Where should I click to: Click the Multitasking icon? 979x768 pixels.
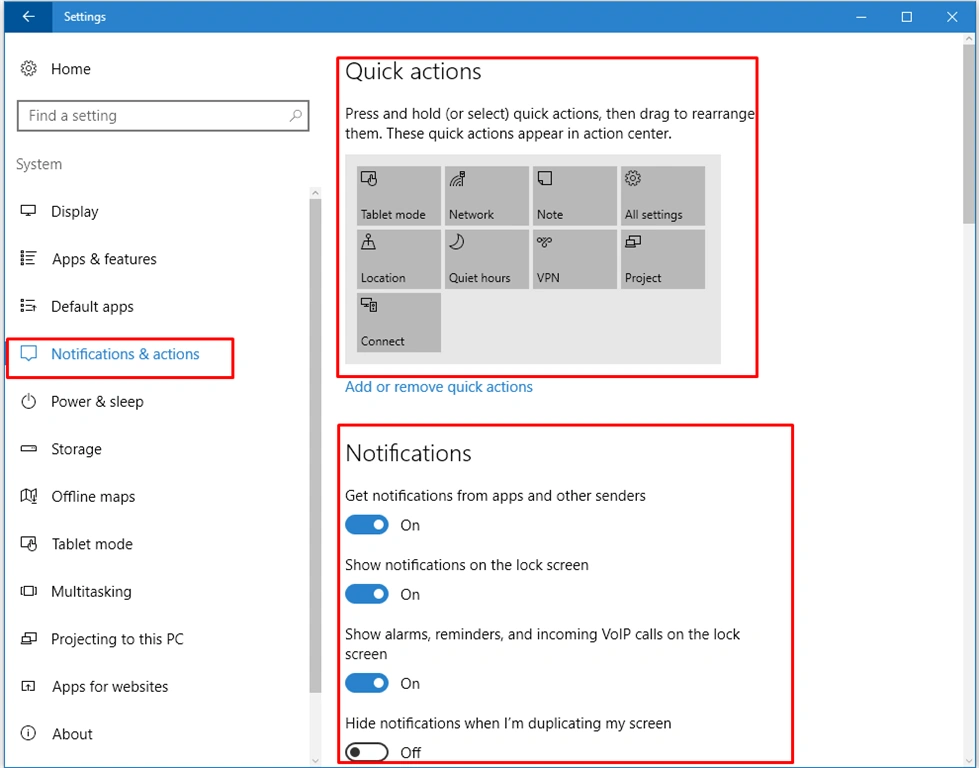coord(29,591)
